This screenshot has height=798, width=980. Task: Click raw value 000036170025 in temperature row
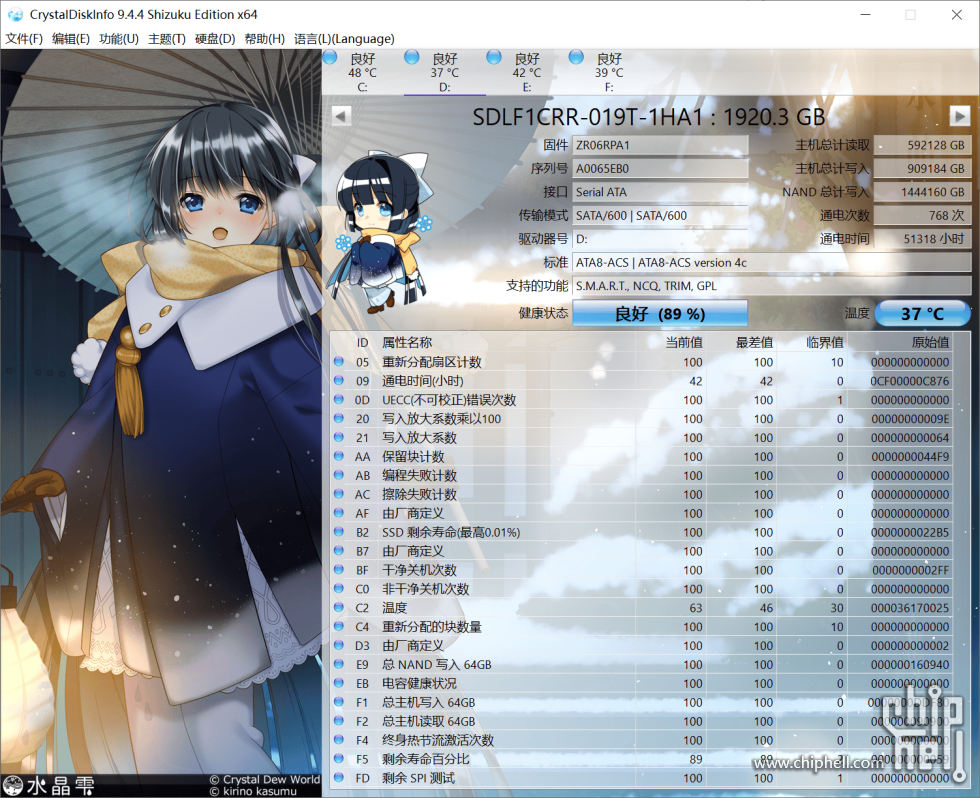point(909,608)
